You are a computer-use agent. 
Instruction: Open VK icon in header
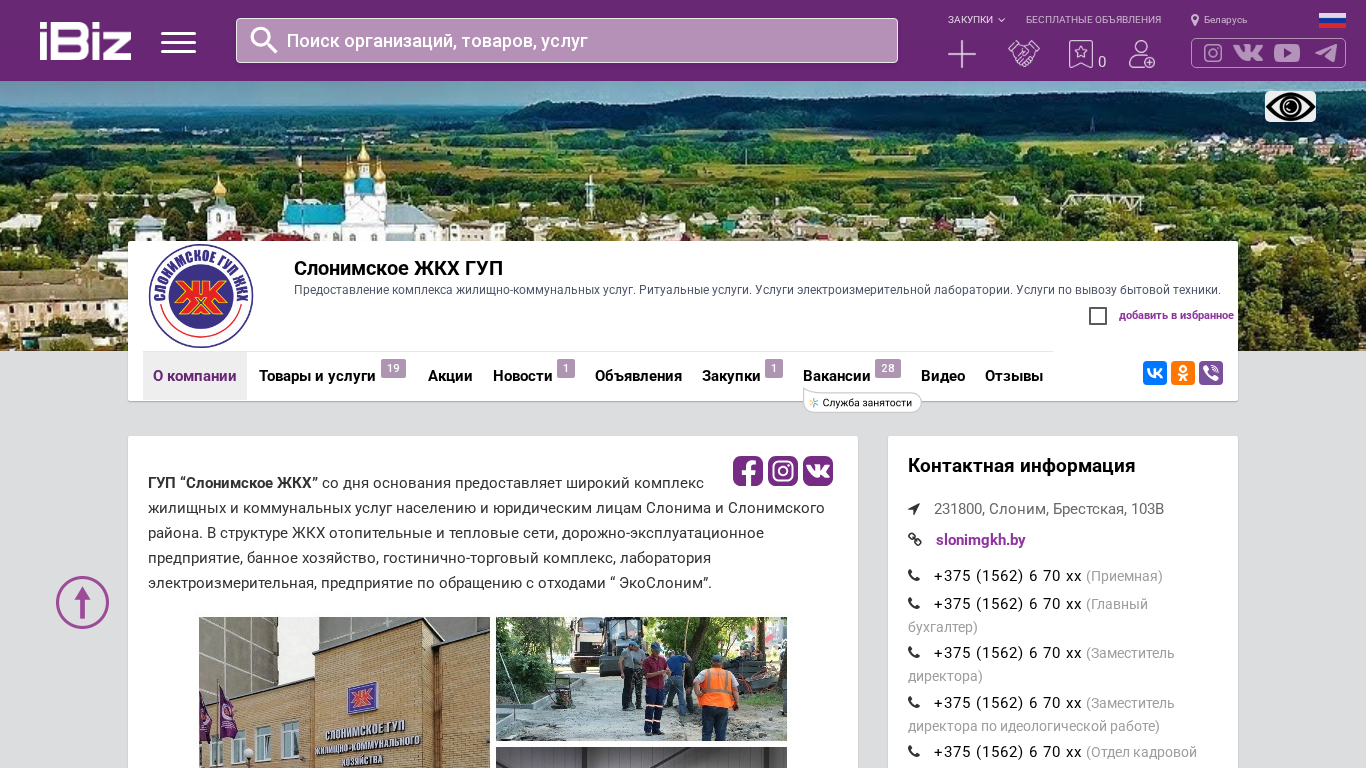click(1248, 53)
